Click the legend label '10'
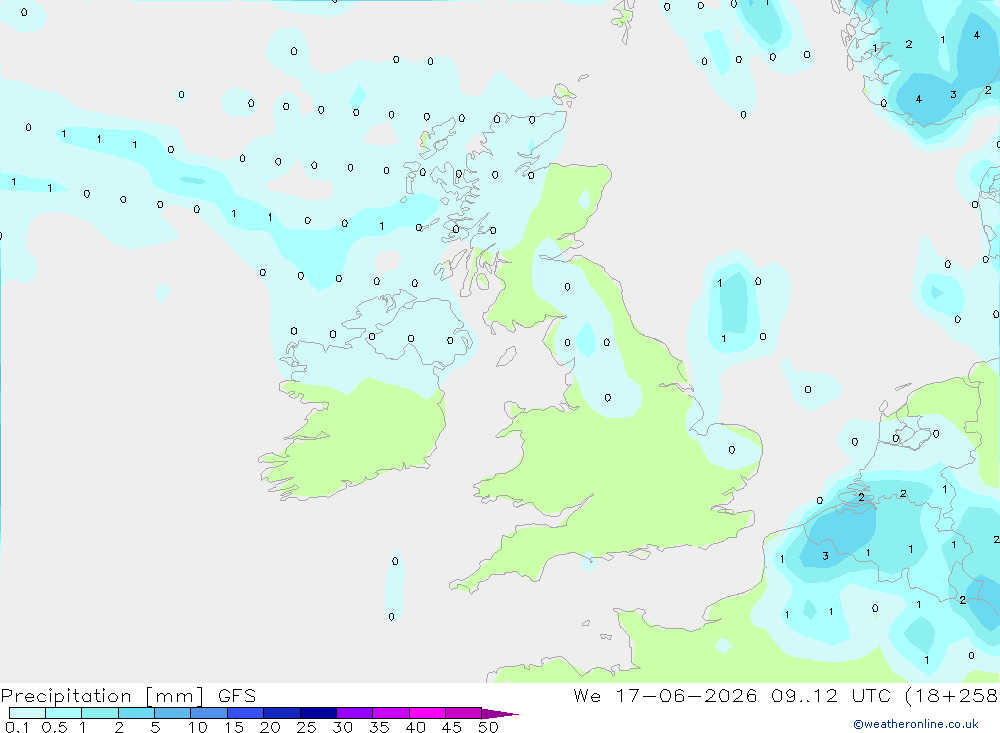 [198, 727]
